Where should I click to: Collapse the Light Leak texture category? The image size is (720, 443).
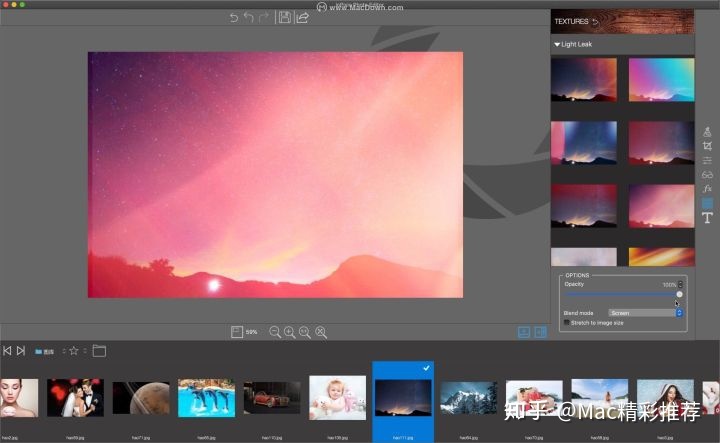pyautogui.click(x=557, y=45)
